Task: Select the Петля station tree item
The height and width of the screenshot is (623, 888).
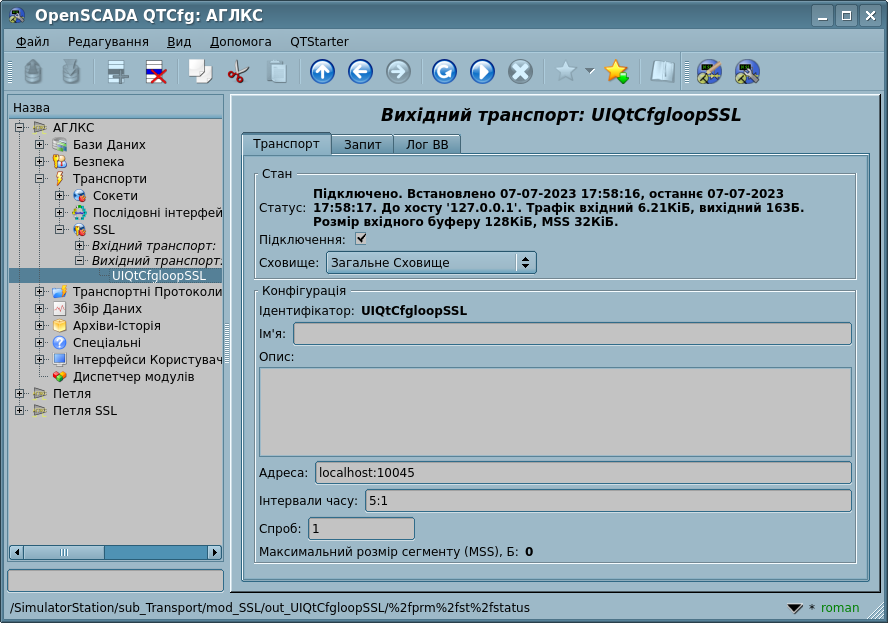Action: (x=72, y=394)
